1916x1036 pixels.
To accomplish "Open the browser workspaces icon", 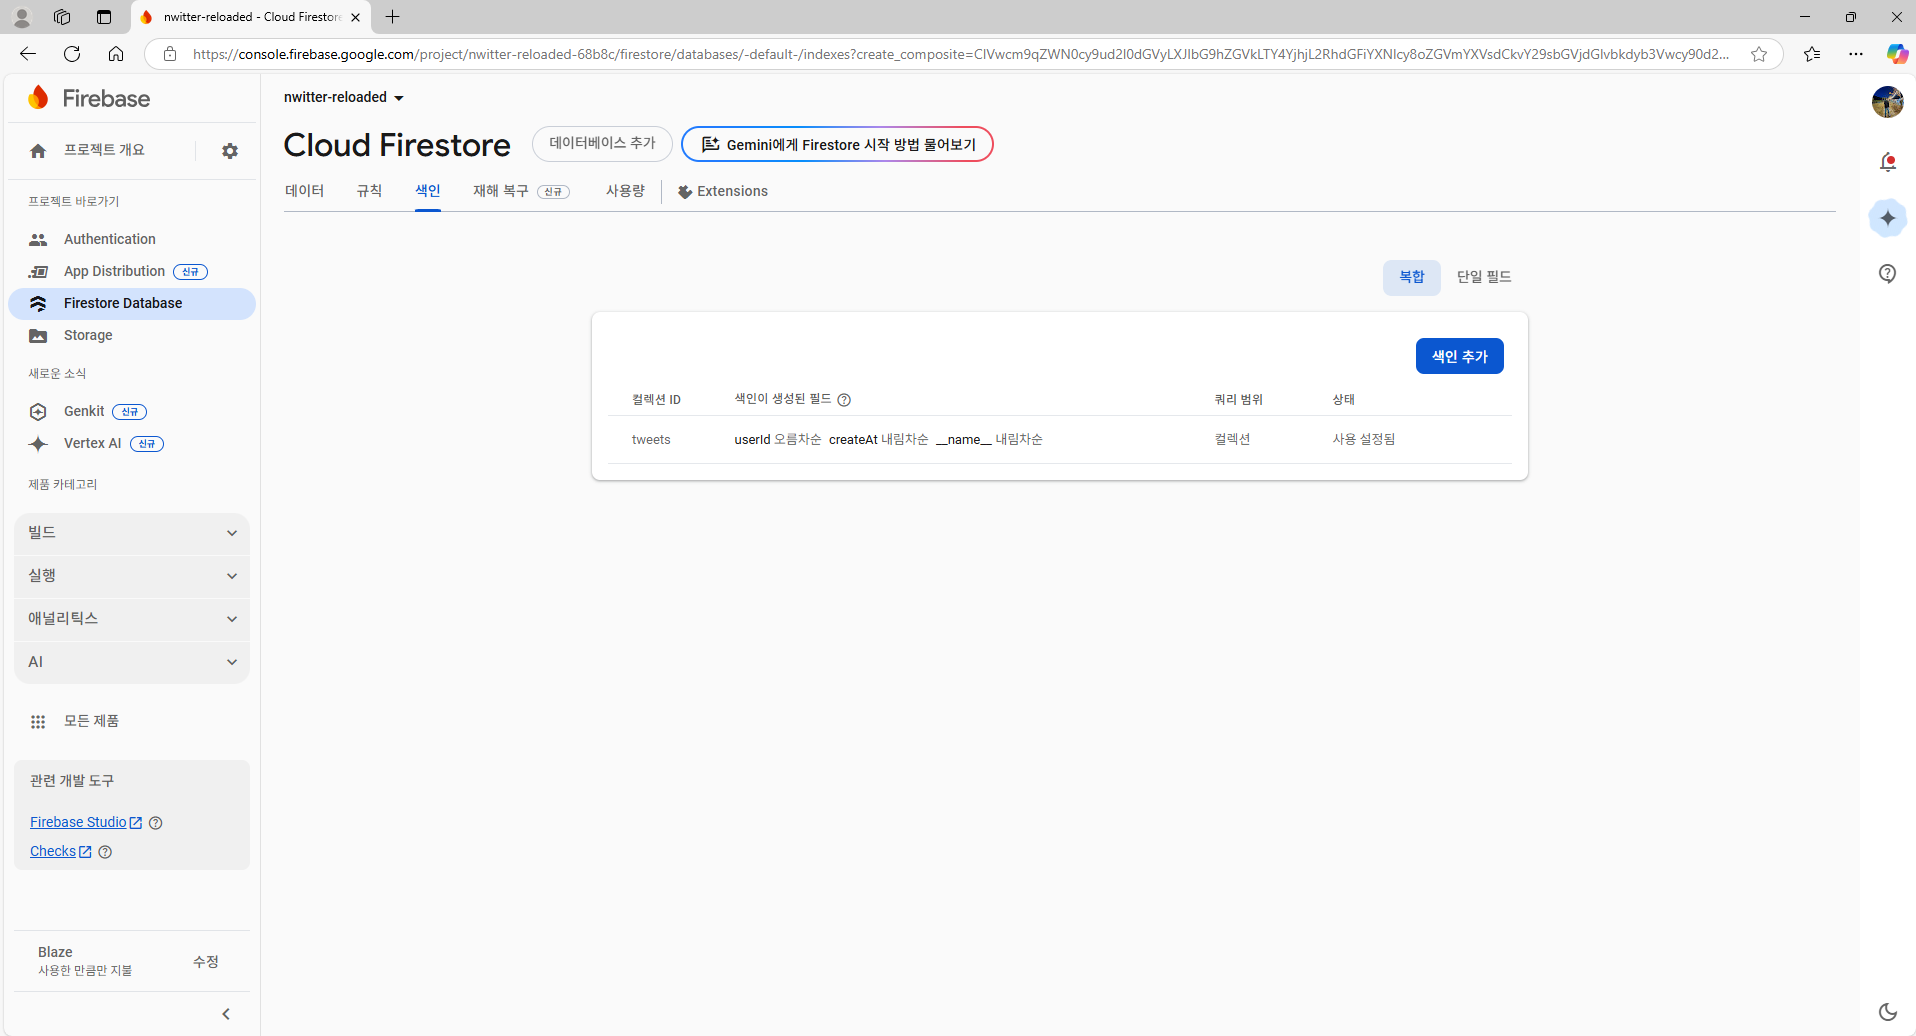I will tap(62, 17).
